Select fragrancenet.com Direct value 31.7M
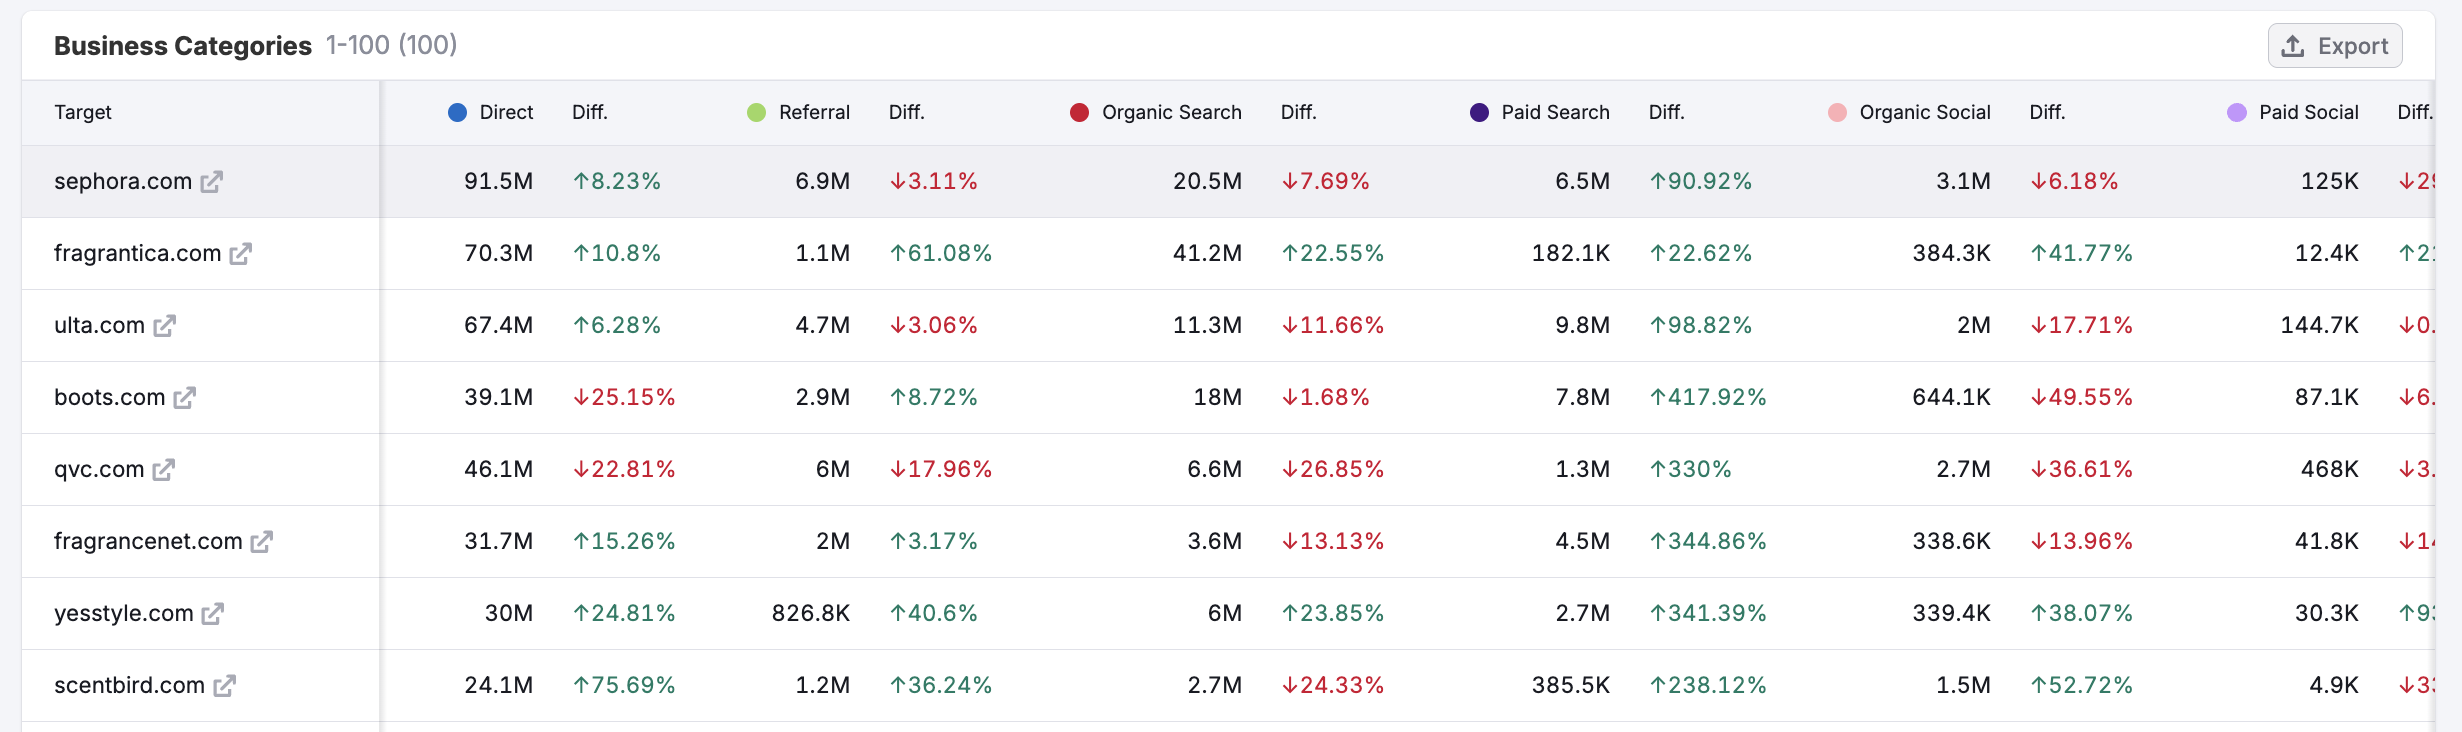2462x732 pixels. (498, 541)
